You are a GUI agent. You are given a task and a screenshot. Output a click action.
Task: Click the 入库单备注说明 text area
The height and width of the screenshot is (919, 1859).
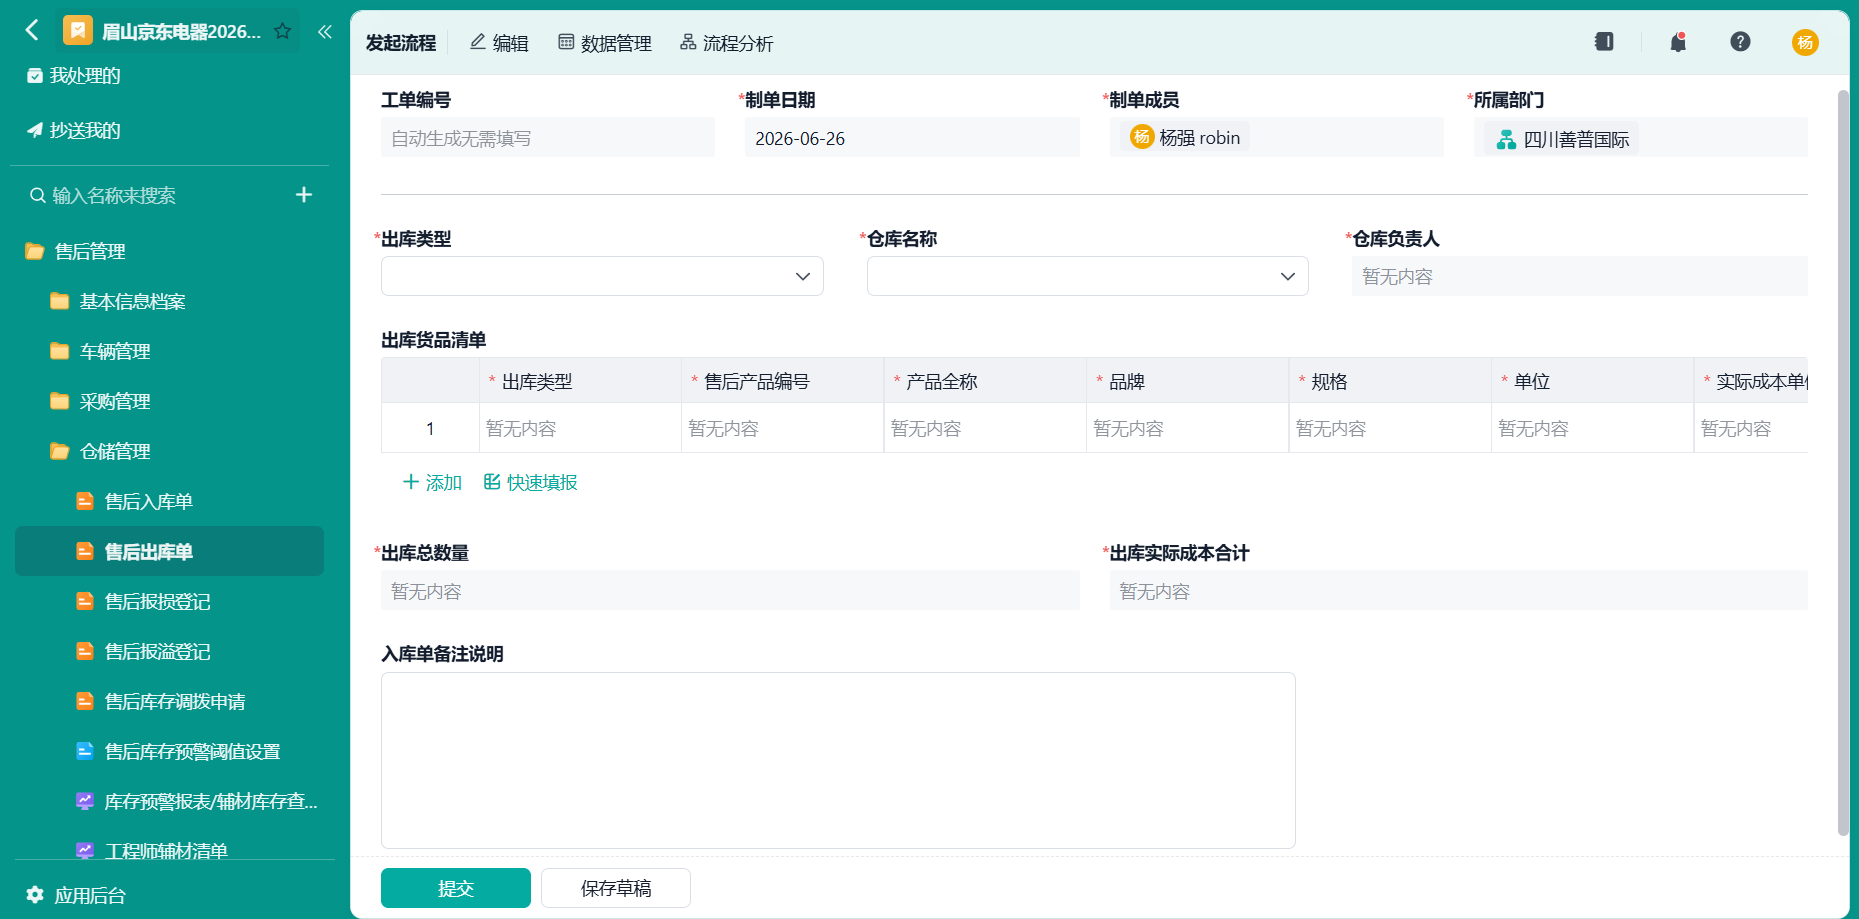pyautogui.click(x=838, y=760)
